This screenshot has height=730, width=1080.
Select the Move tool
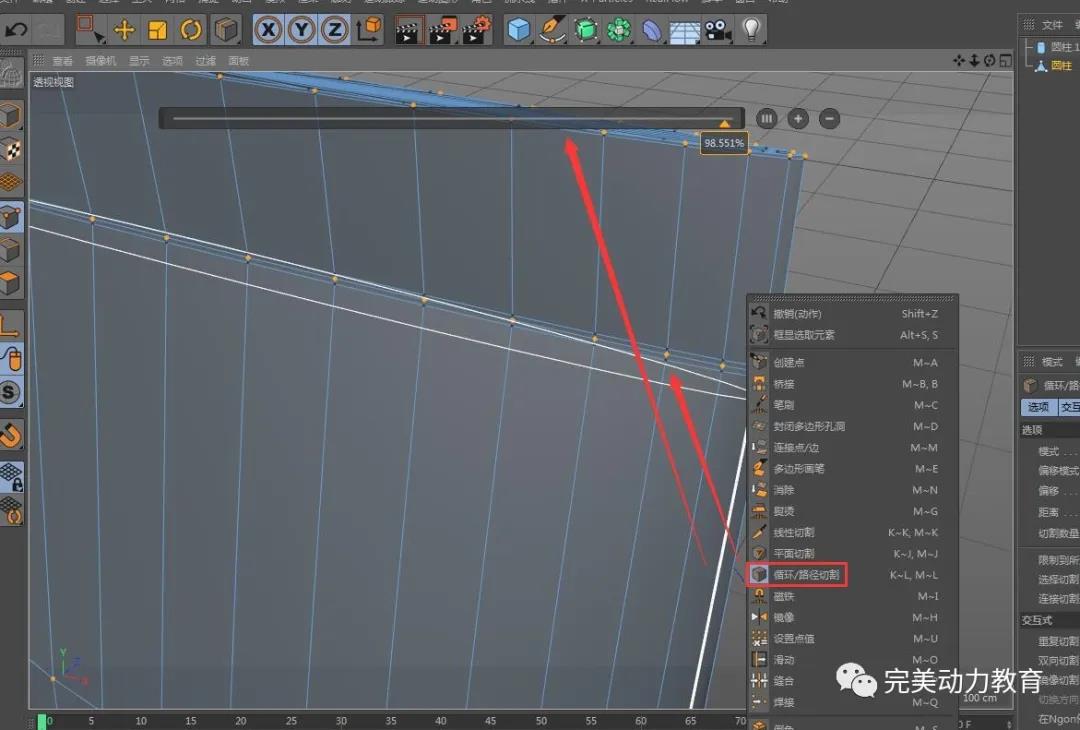tap(124, 29)
